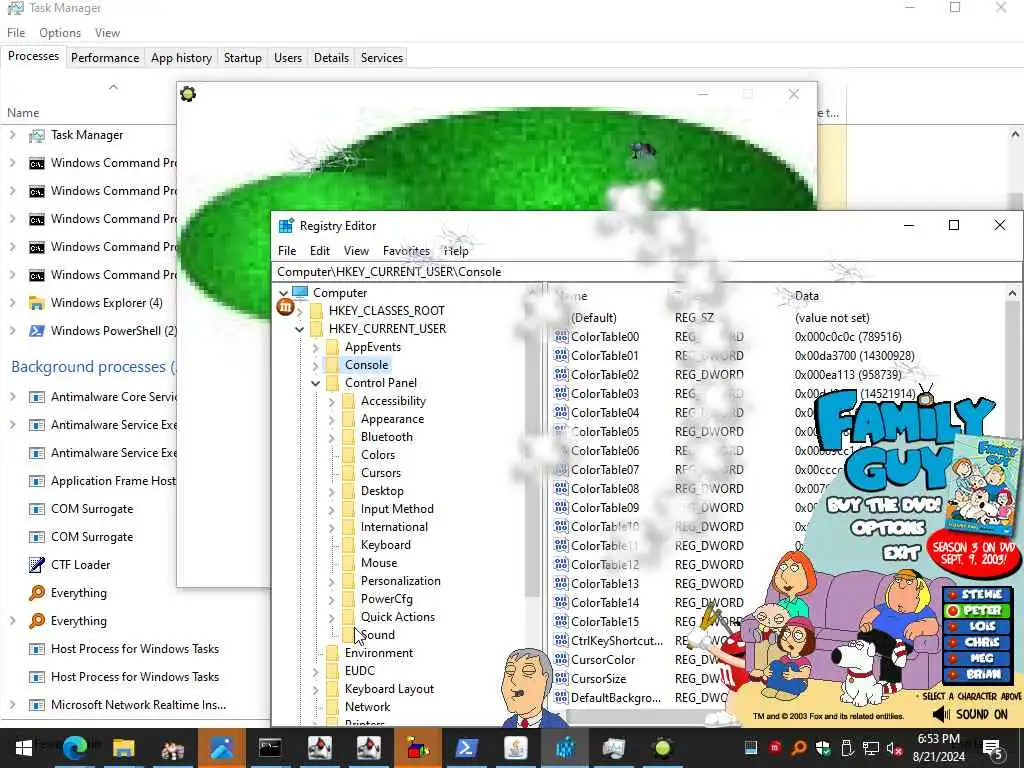Select CursorSize value icon
Viewport: 1024px width, 768px height.
(561, 679)
